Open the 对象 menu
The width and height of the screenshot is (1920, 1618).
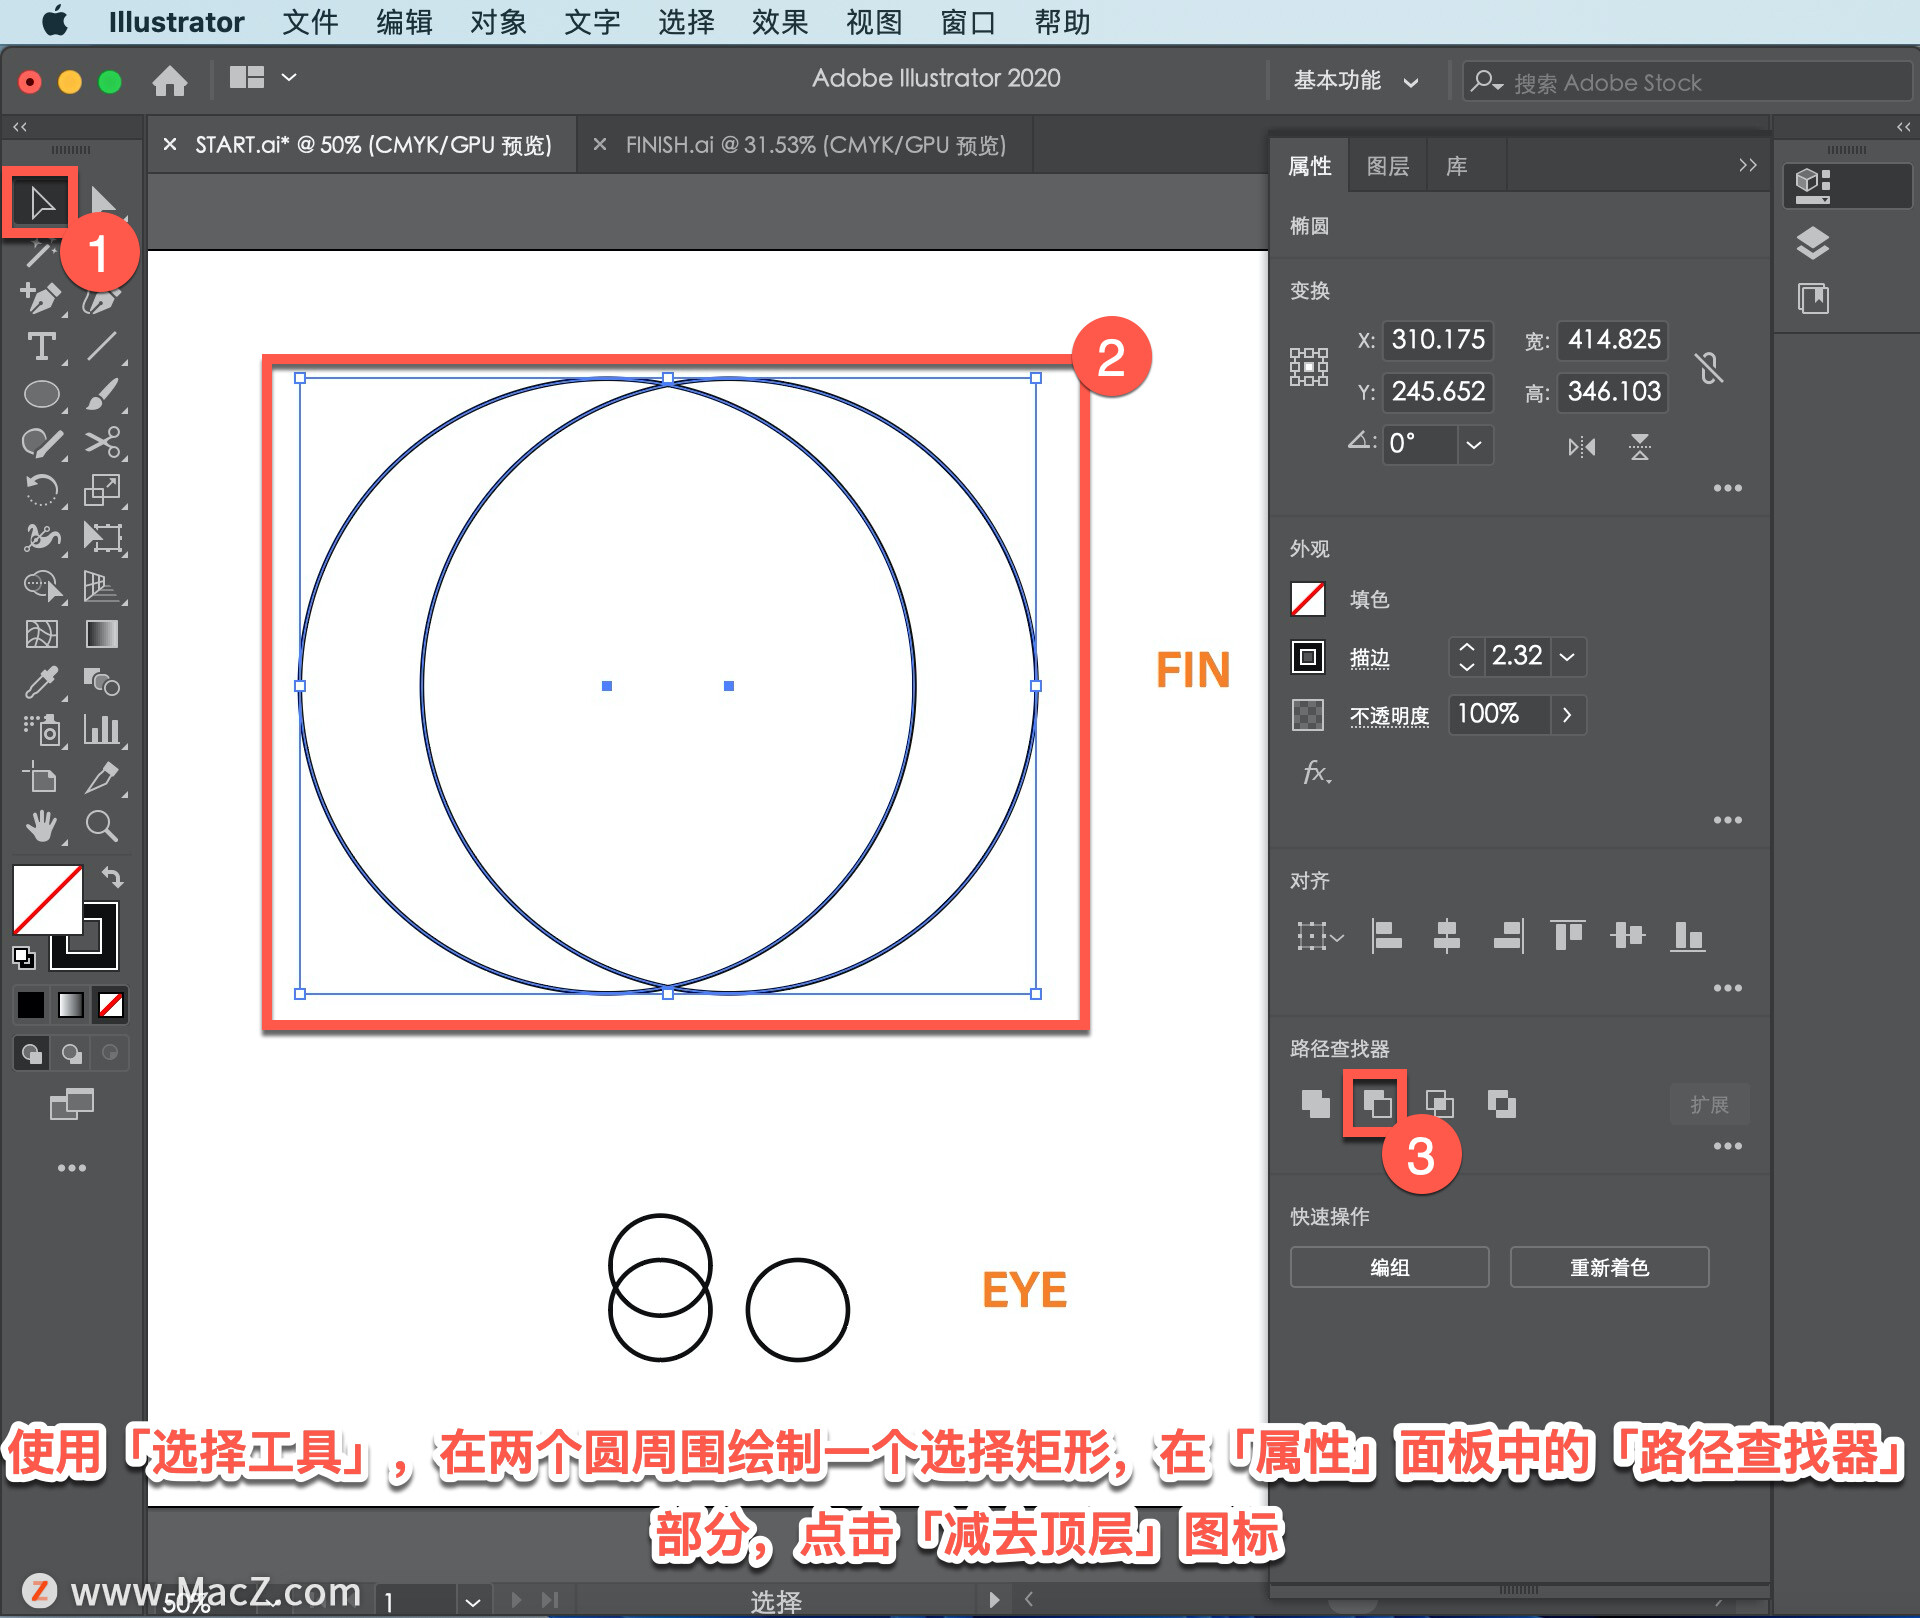point(498,22)
